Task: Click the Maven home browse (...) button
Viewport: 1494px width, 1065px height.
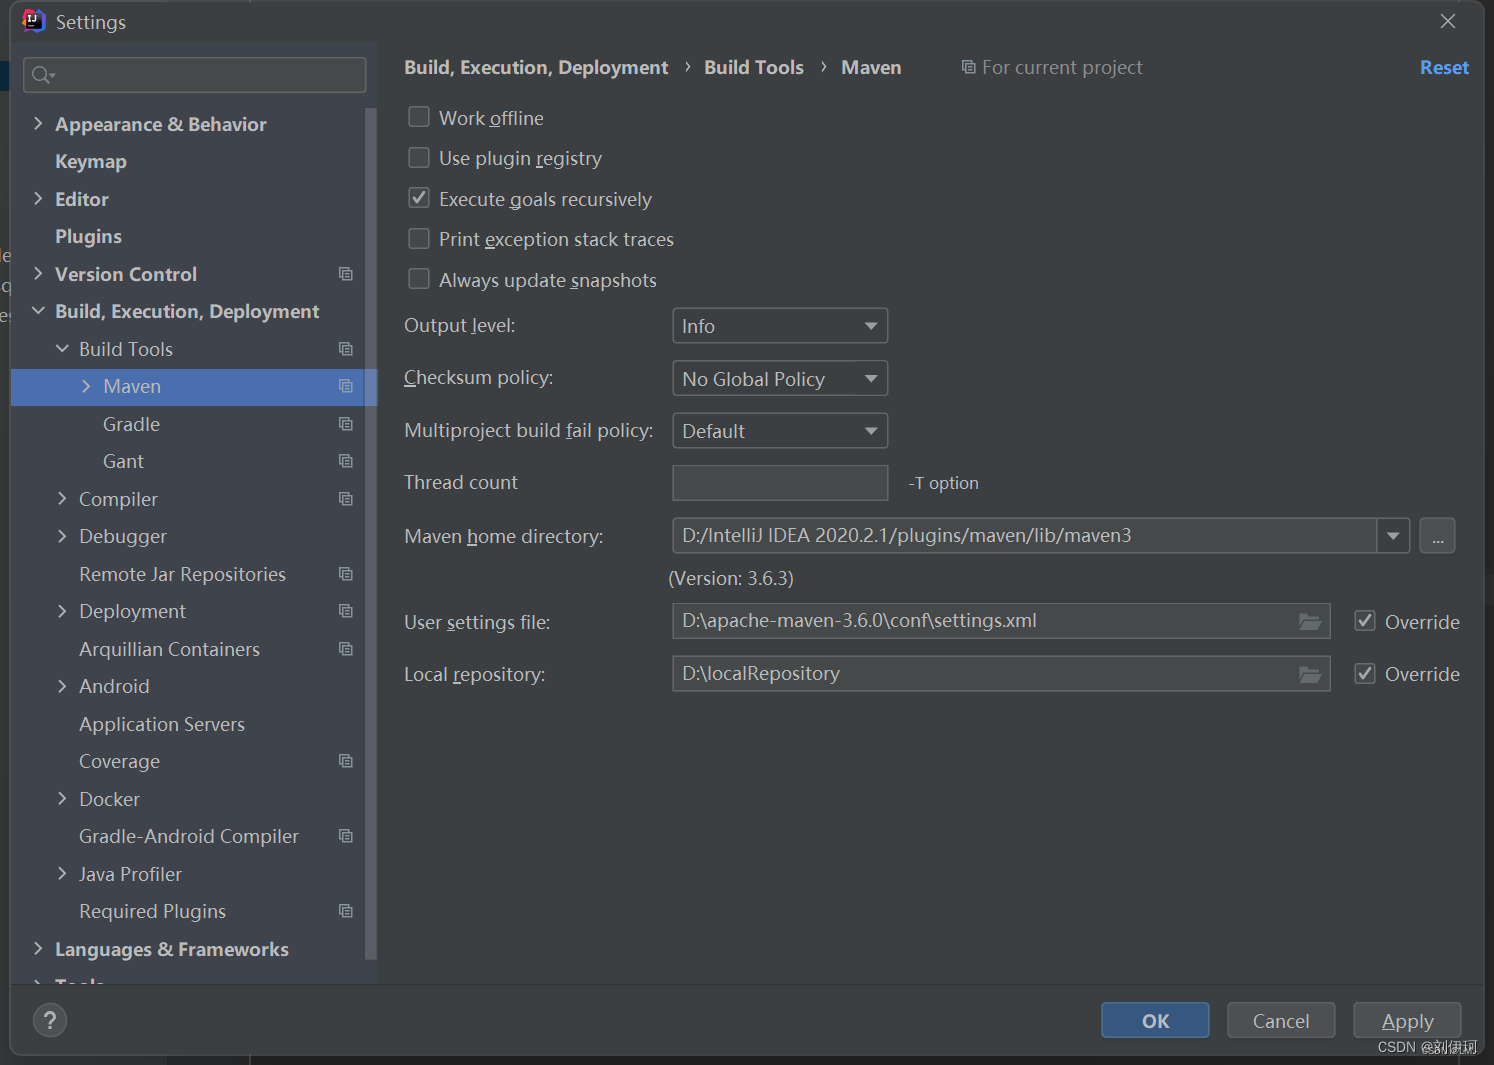Action: tap(1437, 536)
